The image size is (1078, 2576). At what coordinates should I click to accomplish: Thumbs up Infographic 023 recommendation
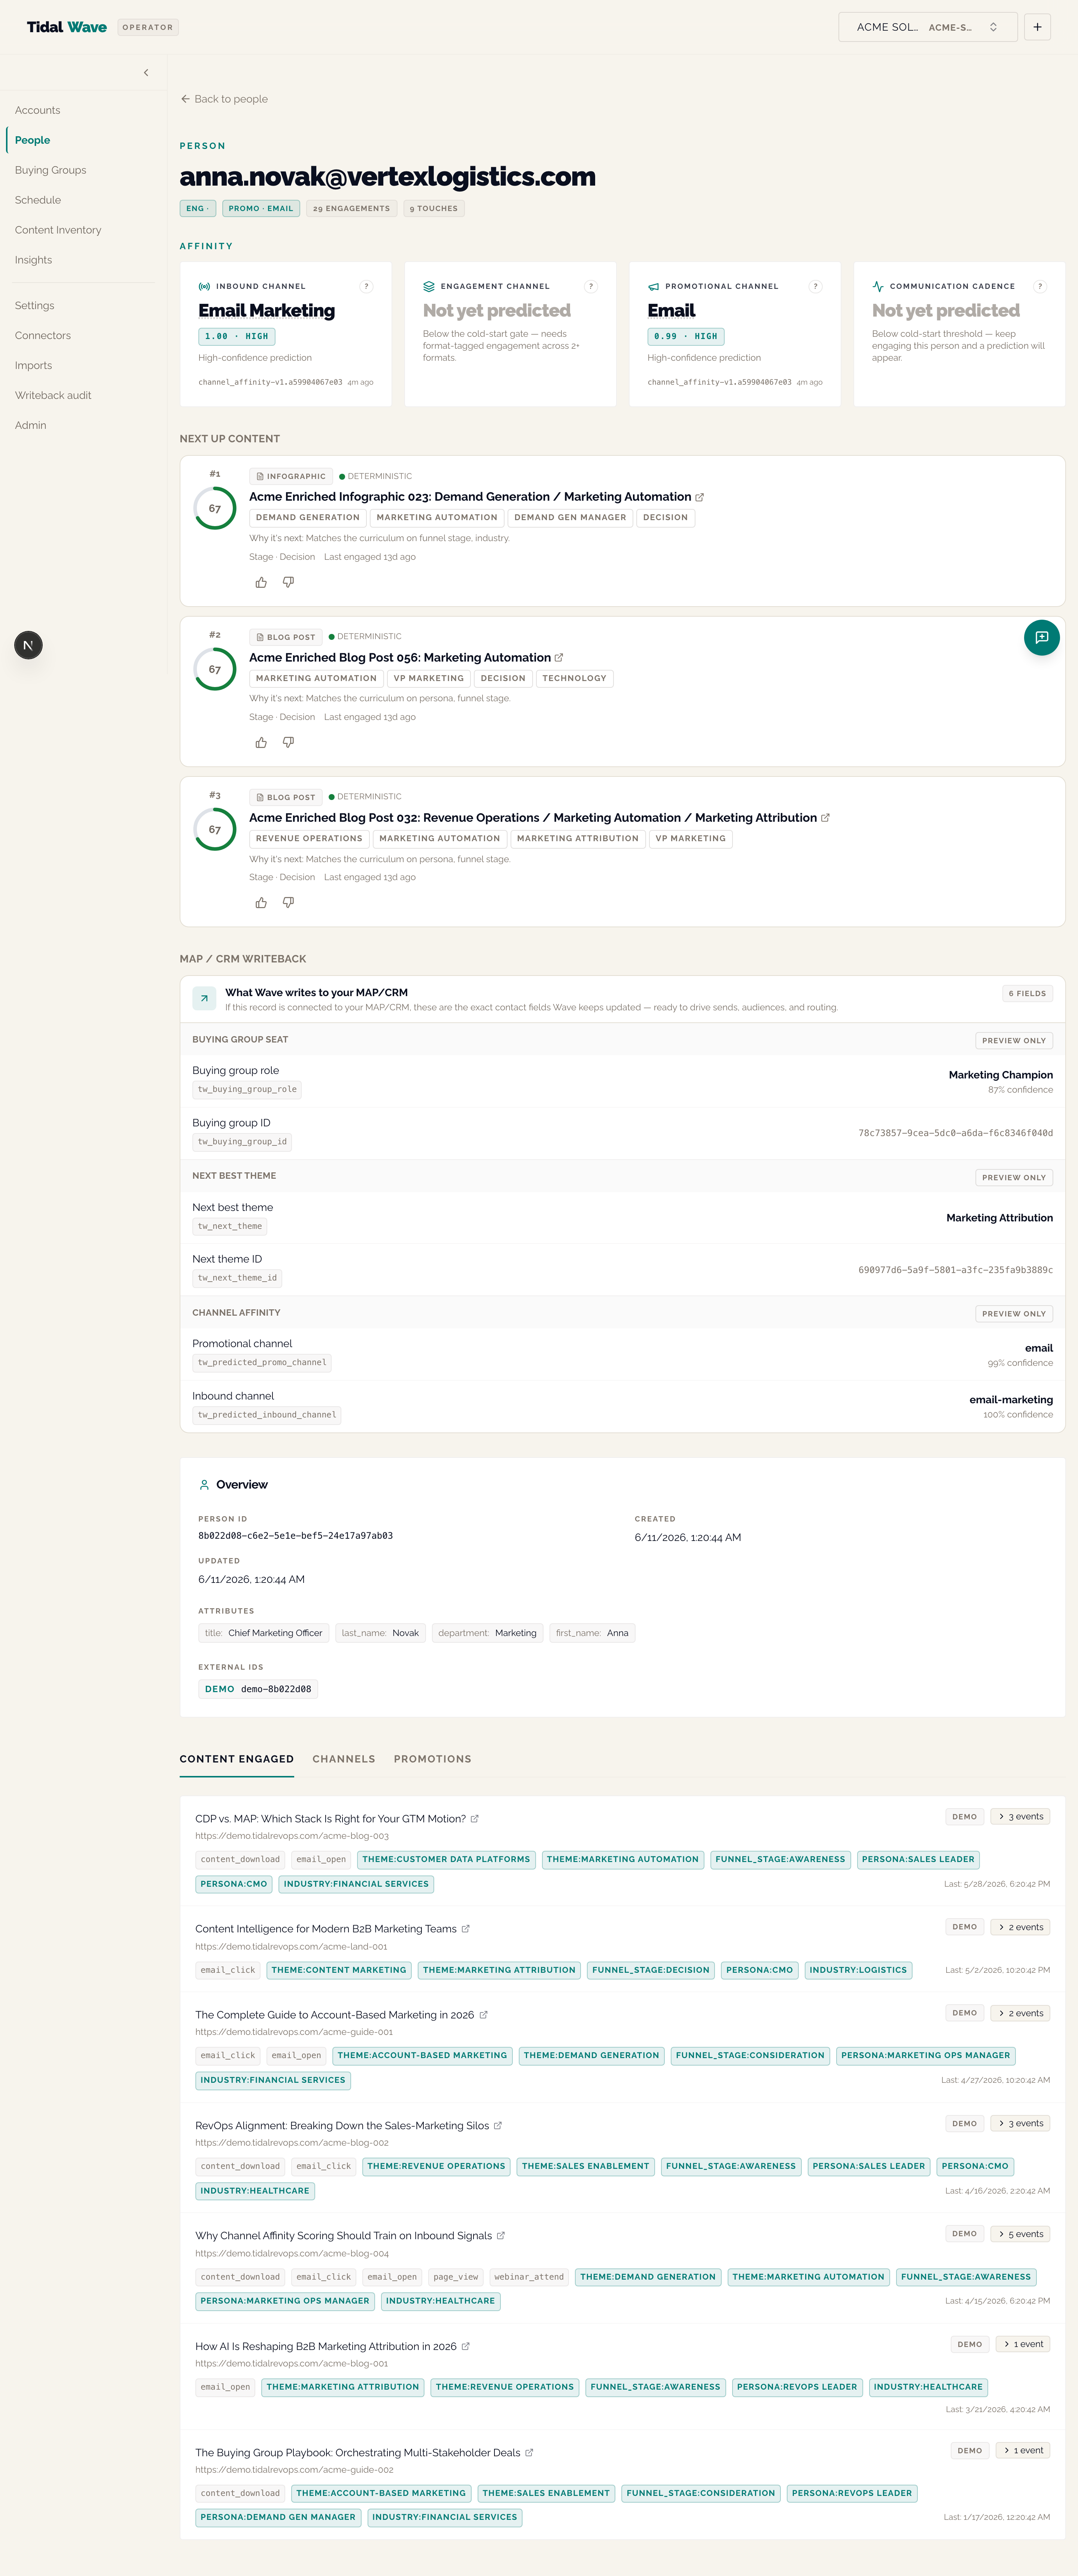pos(261,582)
